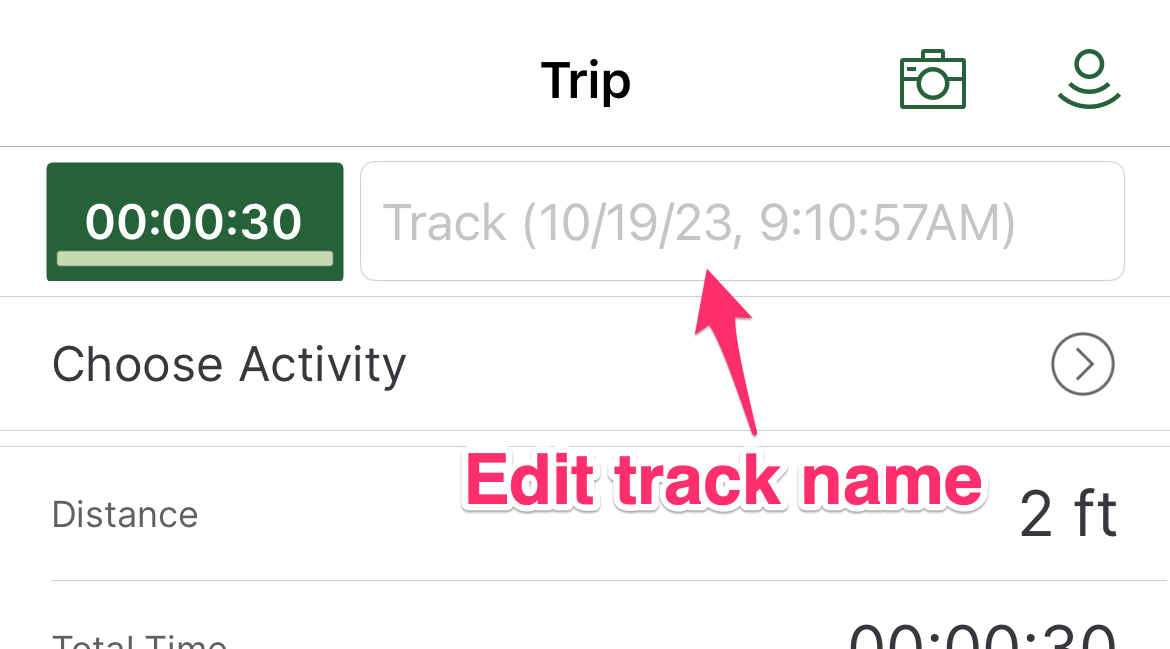Open the circled chevron beside Choose Activity
Screen dimensions: 1170x649
point(1083,364)
